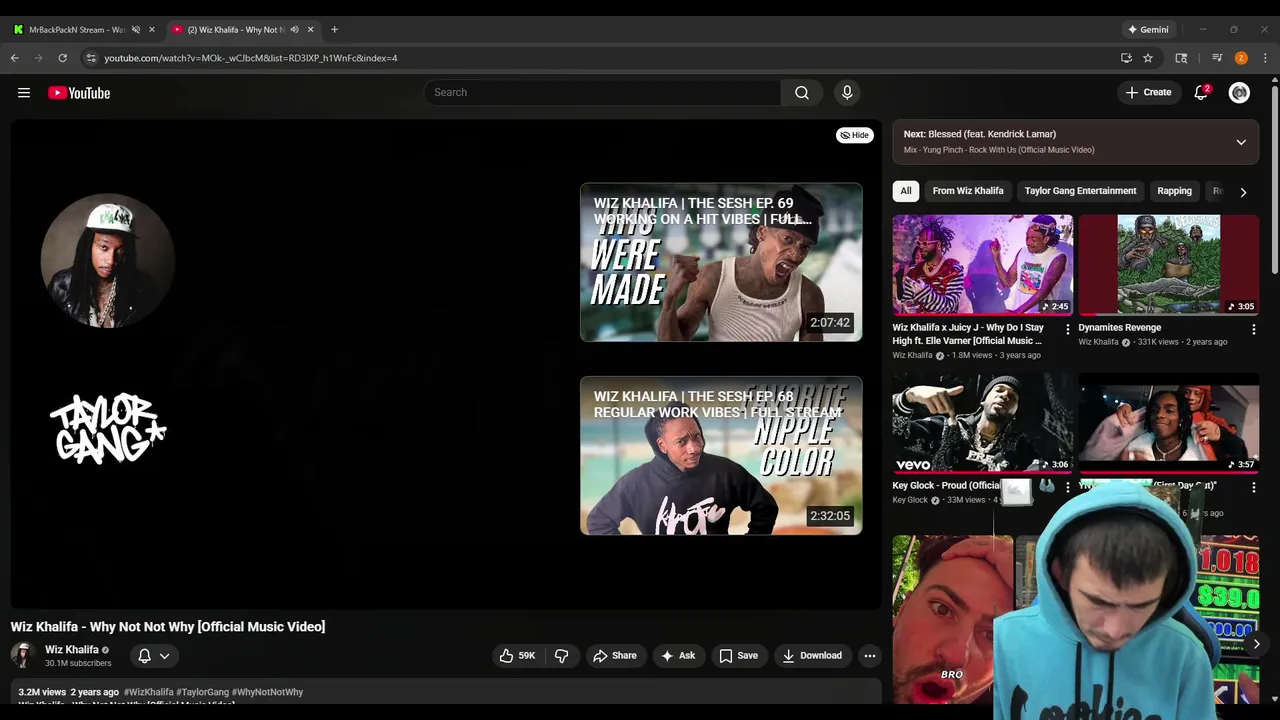Open Google Lens search icon in toolbar
This screenshot has width=1280, height=720.
click(x=1181, y=58)
